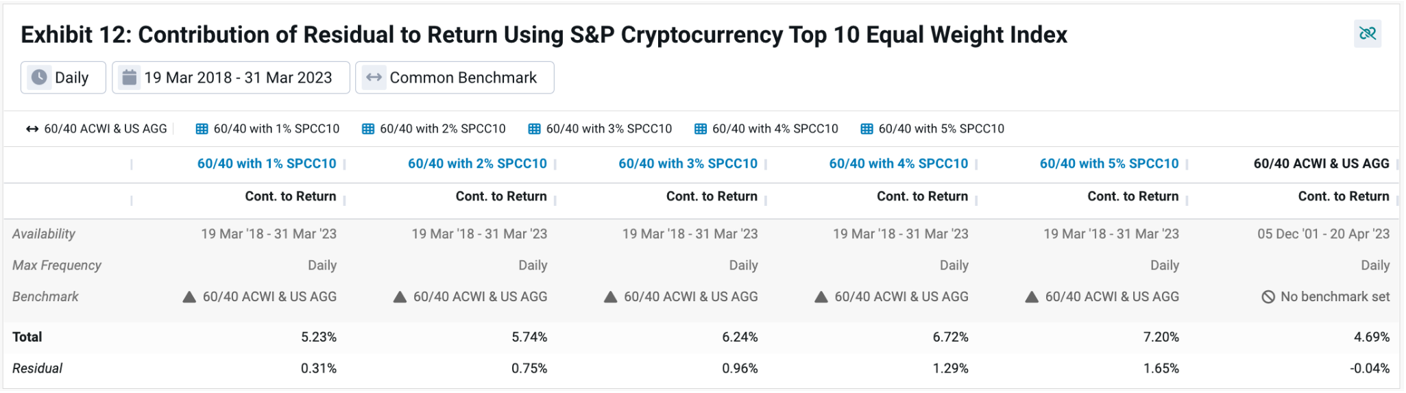Viewport: 1406px width, 393px height.
Task: Click the benchmark triangle icon in the 2% column
Action: 400,297
